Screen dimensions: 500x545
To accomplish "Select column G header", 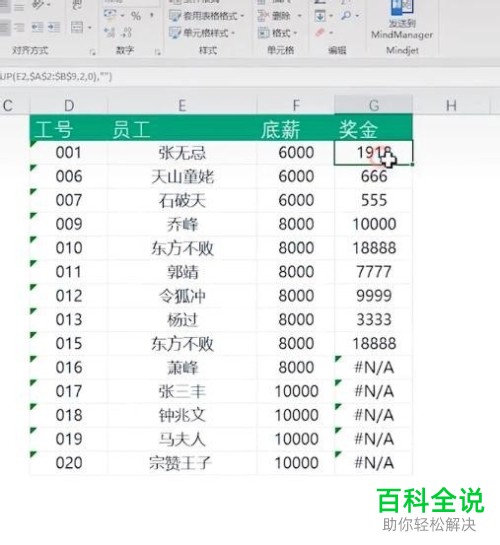I will [x=374, y=105].
